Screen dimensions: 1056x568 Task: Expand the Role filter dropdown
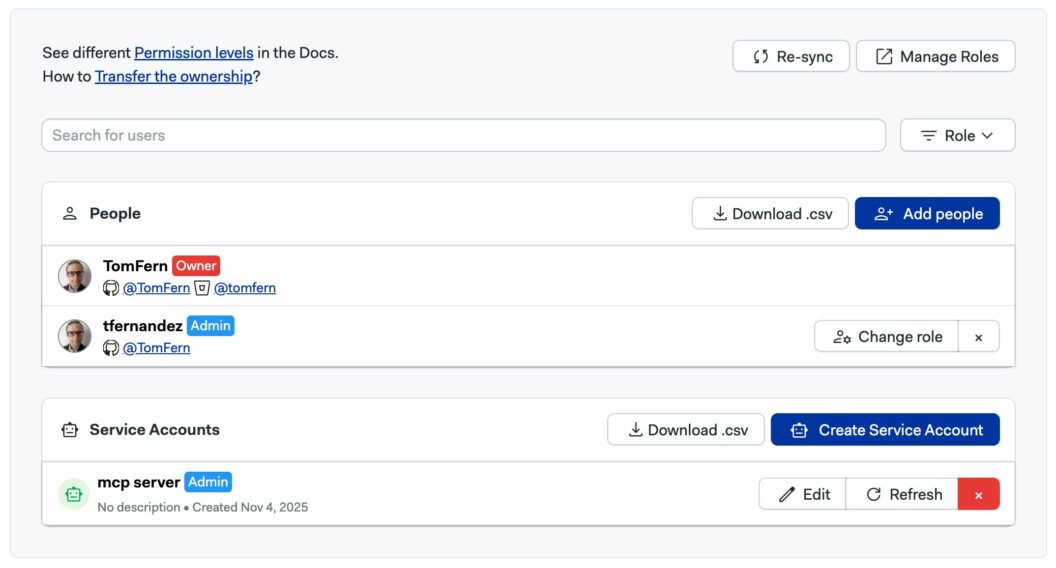[957, 136]
